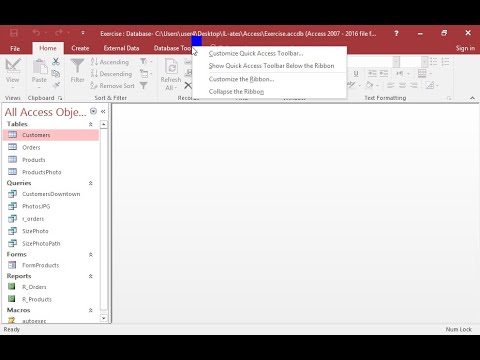Select the Orders table

point(51,147)
